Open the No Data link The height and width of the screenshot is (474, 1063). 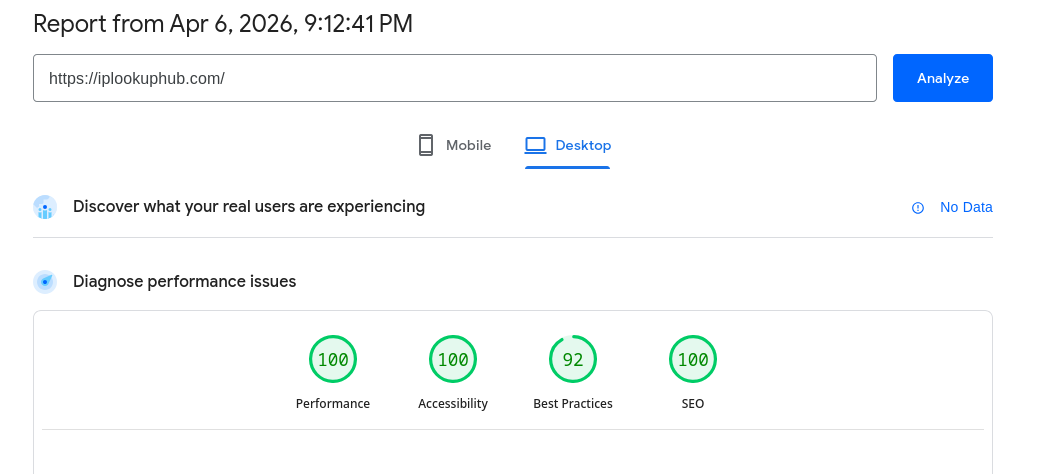966,208
